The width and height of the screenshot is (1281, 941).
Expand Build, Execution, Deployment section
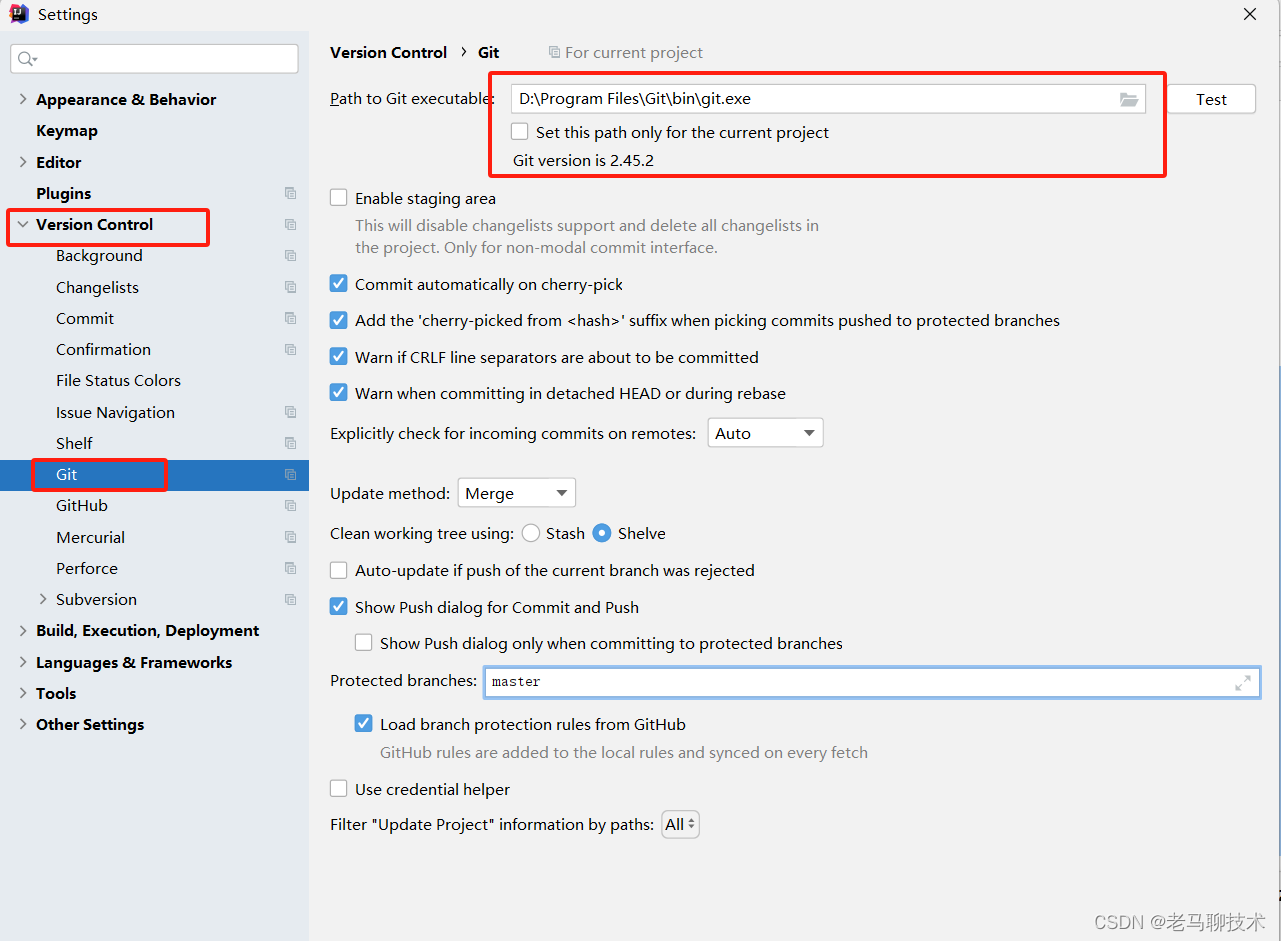[23, 630]
